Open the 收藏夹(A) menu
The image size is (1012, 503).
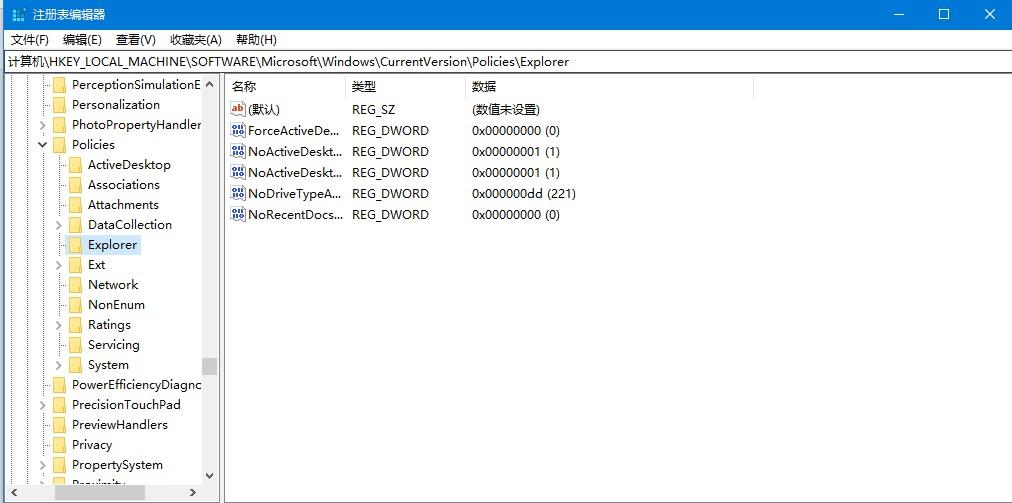tap(195, 40)
